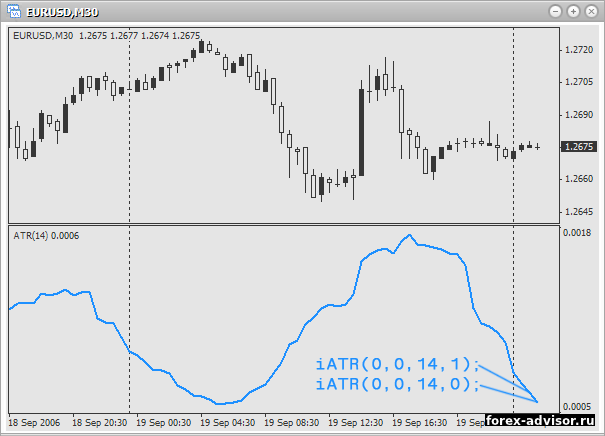605x436 pixels.
Task: Click the ATR line peak near 0.0018
Action: tap(409, 235)
